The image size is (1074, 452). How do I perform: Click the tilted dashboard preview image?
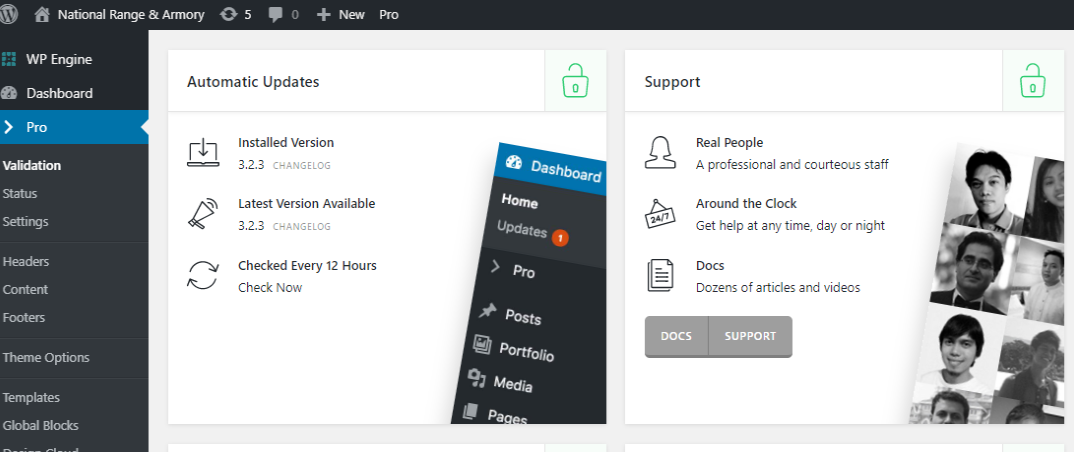(x=531, y=284)
